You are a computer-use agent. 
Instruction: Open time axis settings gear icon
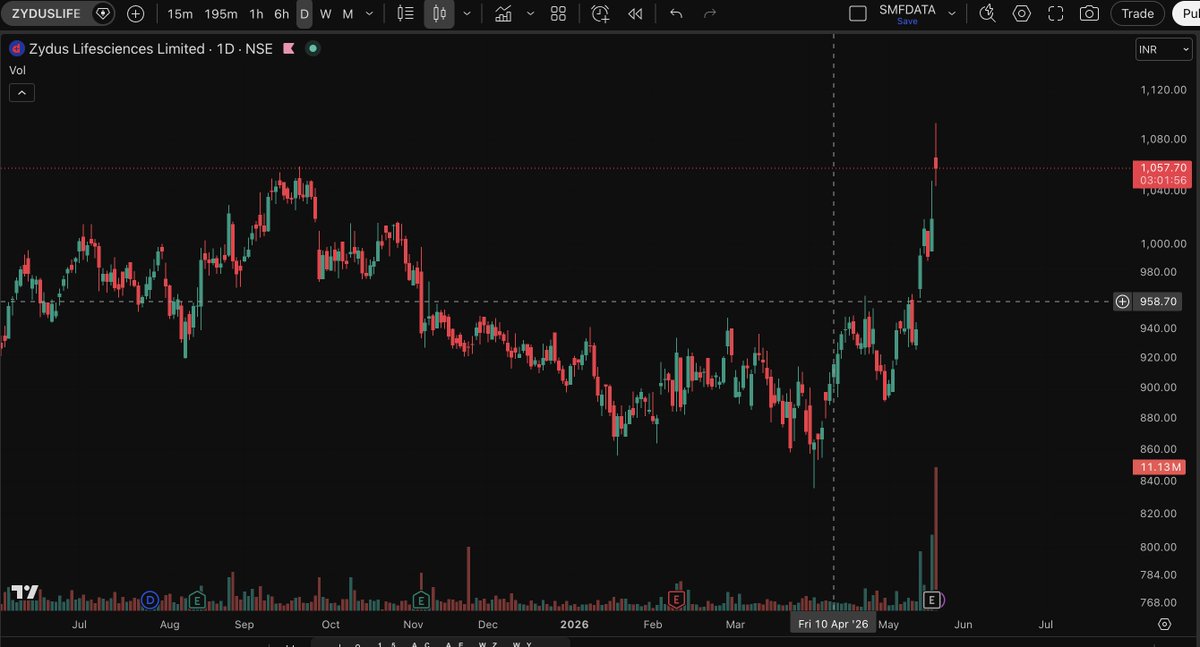(x=1164, y=624)
